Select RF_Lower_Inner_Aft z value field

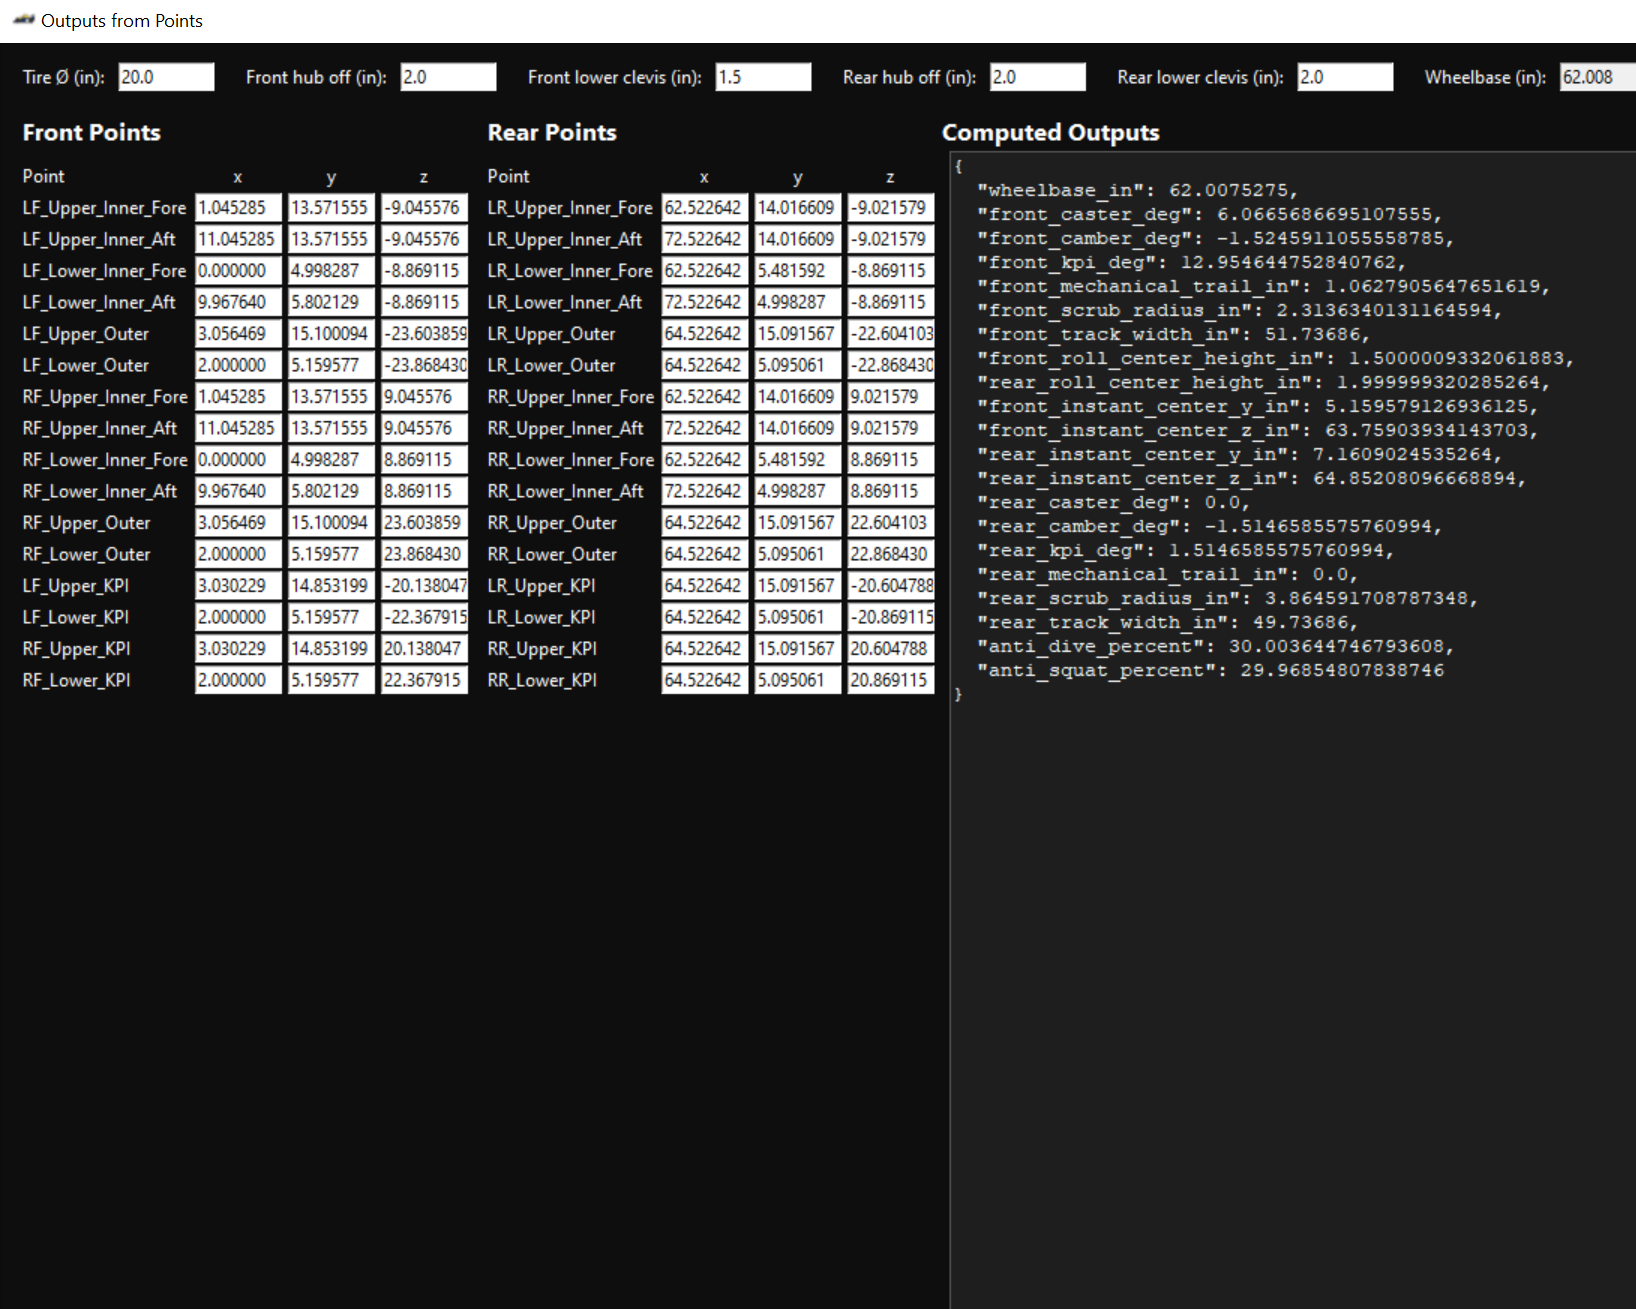point(424,491)
